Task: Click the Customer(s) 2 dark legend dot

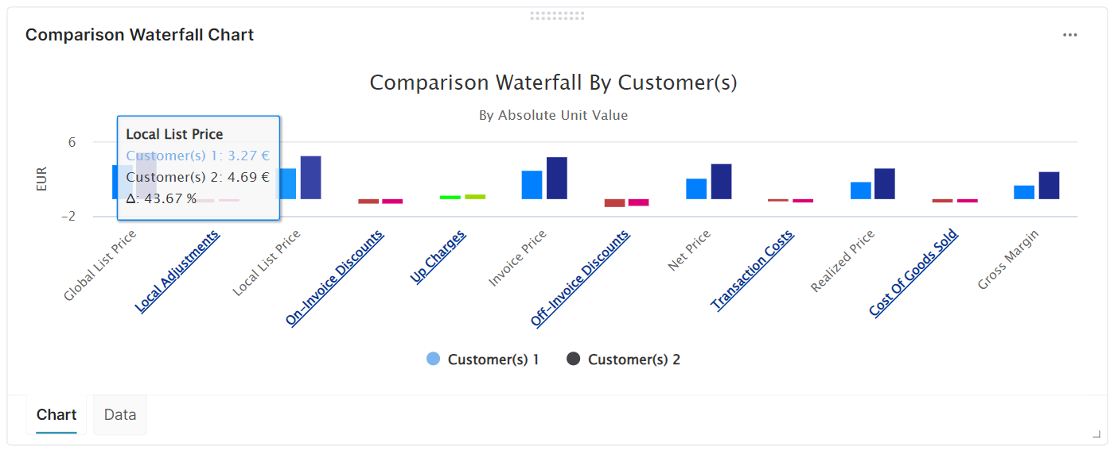Action: point(574,359)
